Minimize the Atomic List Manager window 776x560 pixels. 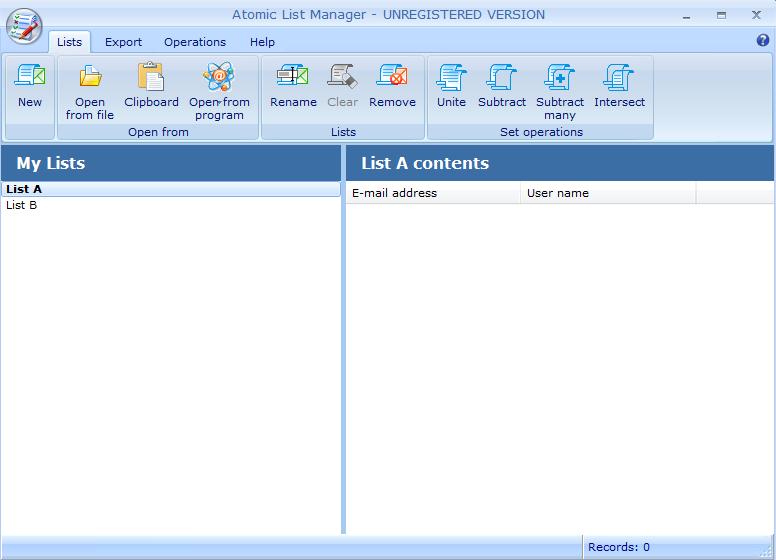click(x=686, y=16)
